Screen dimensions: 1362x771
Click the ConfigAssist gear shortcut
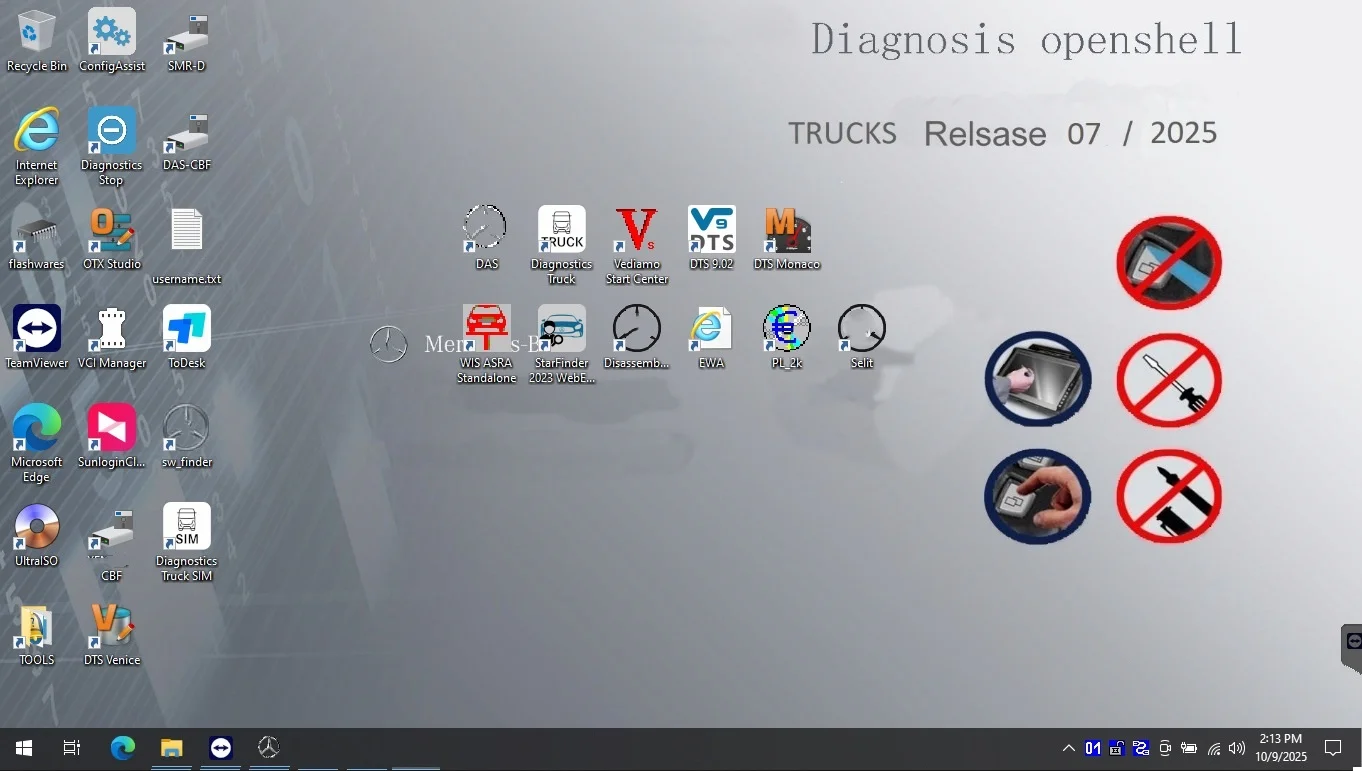112,41
